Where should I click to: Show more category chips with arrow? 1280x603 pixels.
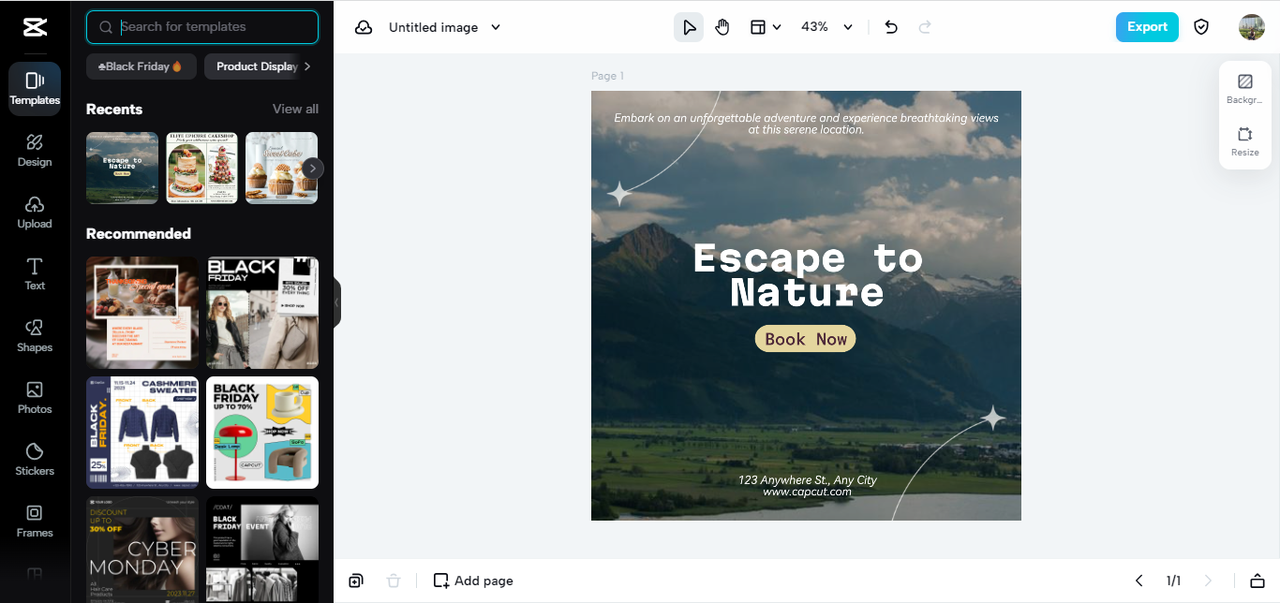click(x=307, y=66)
